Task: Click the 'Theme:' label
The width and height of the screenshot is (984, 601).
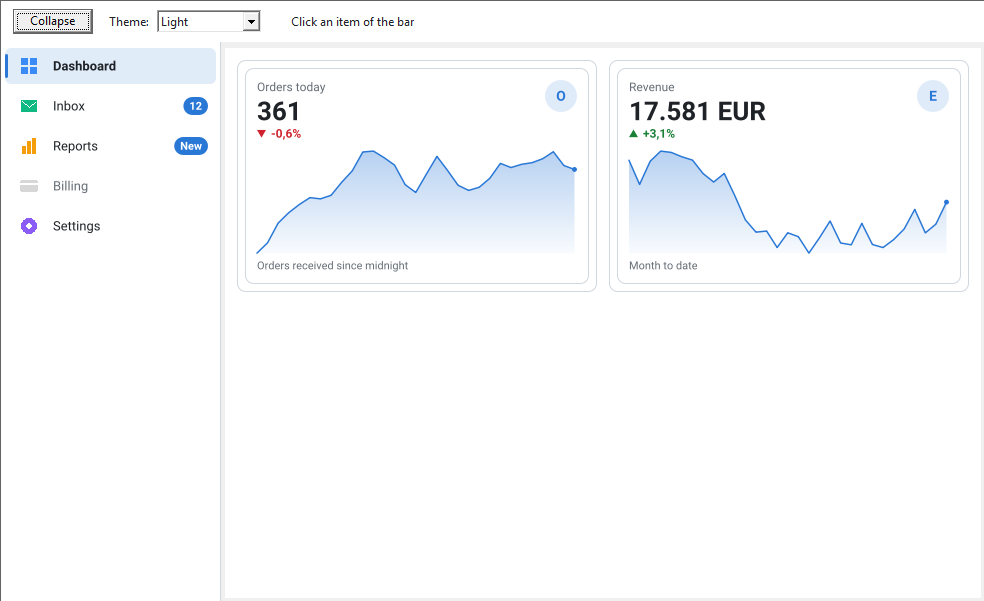Action: pos(129,22)
